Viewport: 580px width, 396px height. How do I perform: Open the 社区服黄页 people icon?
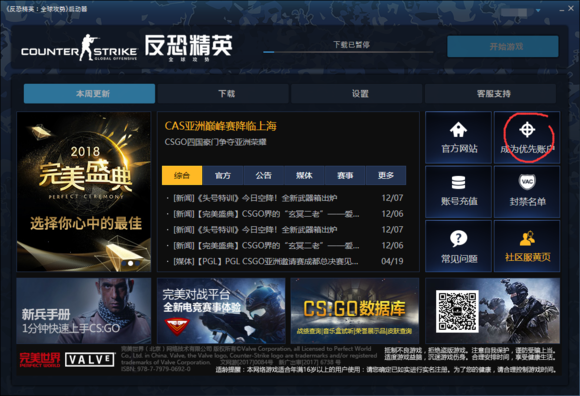(x=527, y=238)
